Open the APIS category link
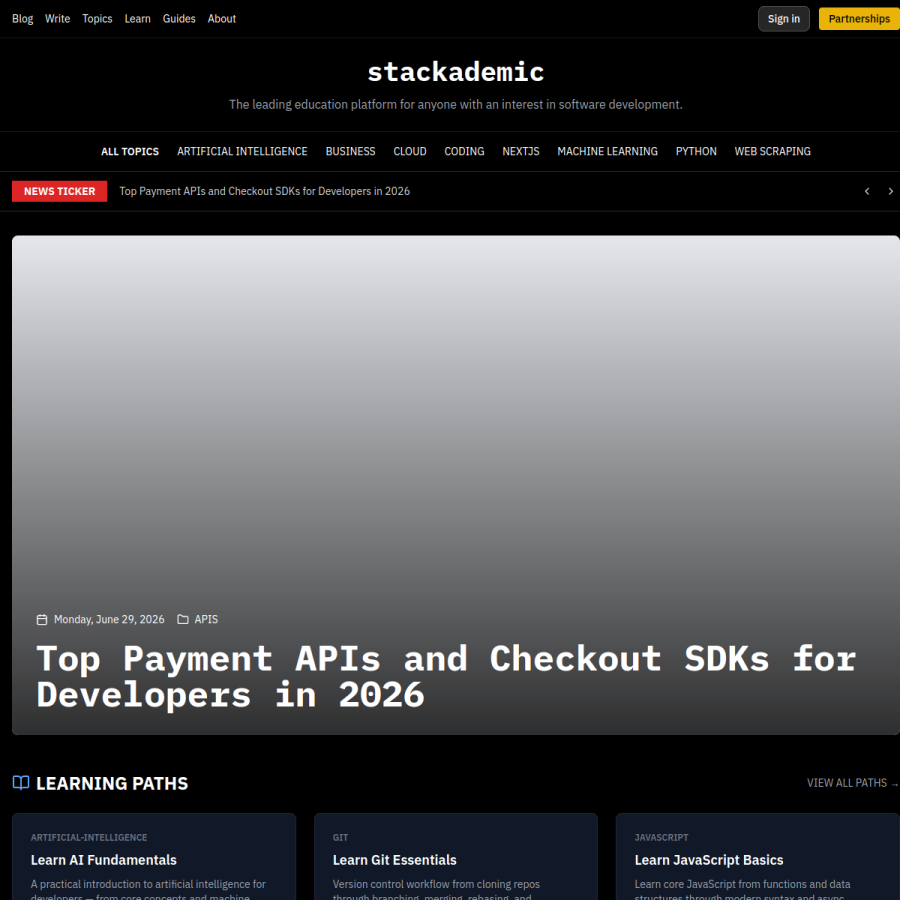900x900 pixels. coord(206,619)
